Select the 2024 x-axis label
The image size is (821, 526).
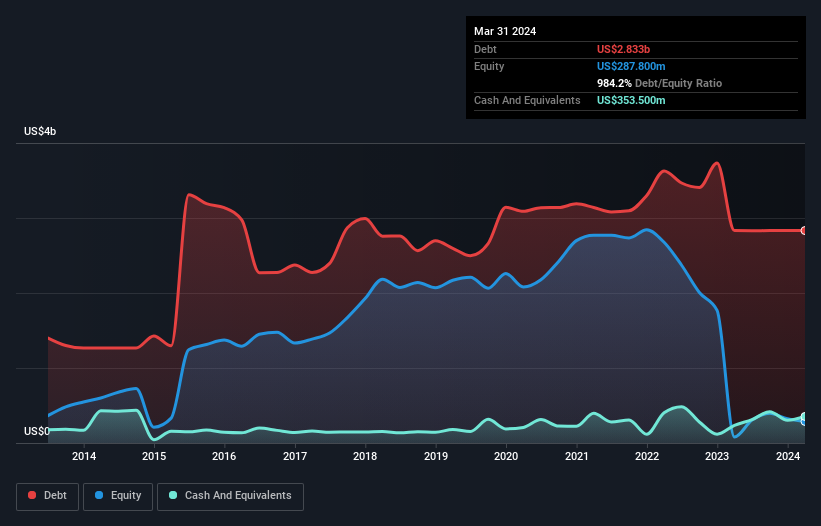(x=787, y=456)
